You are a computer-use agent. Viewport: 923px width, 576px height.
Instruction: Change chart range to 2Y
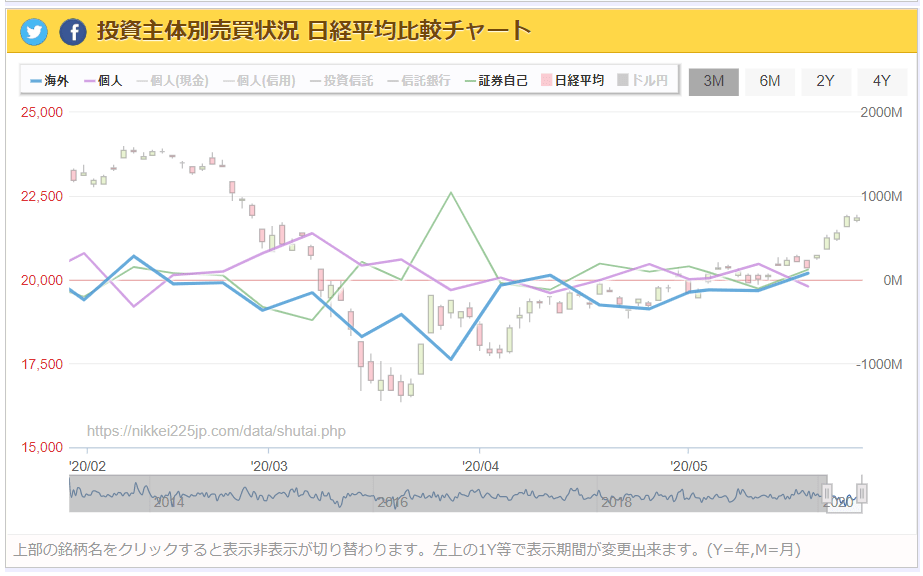[825, 81]
